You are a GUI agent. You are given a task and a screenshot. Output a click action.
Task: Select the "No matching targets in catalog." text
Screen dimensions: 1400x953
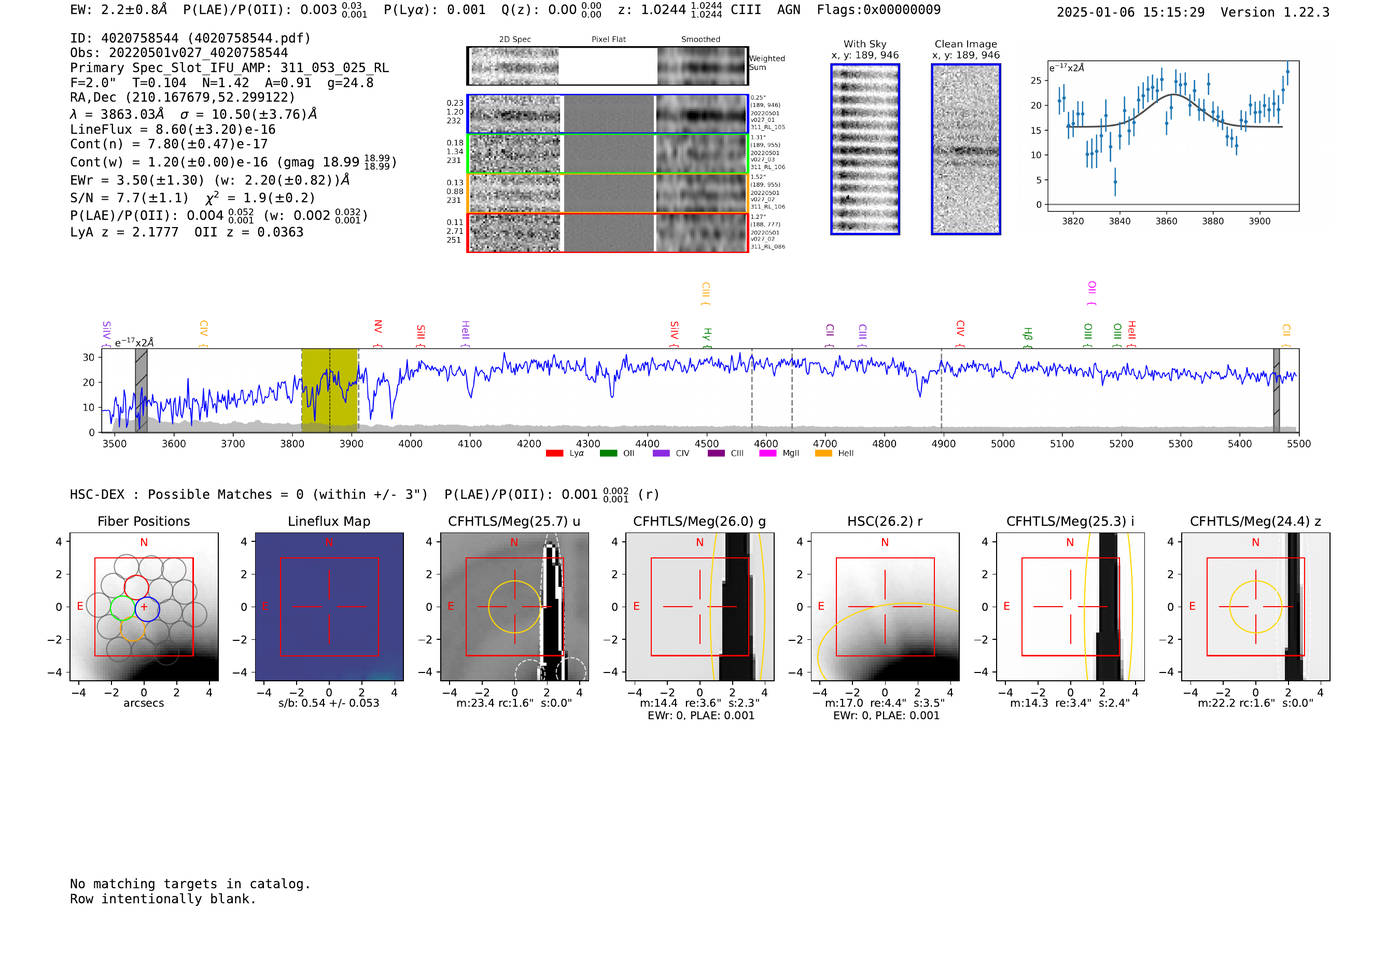tap(190, 884)
